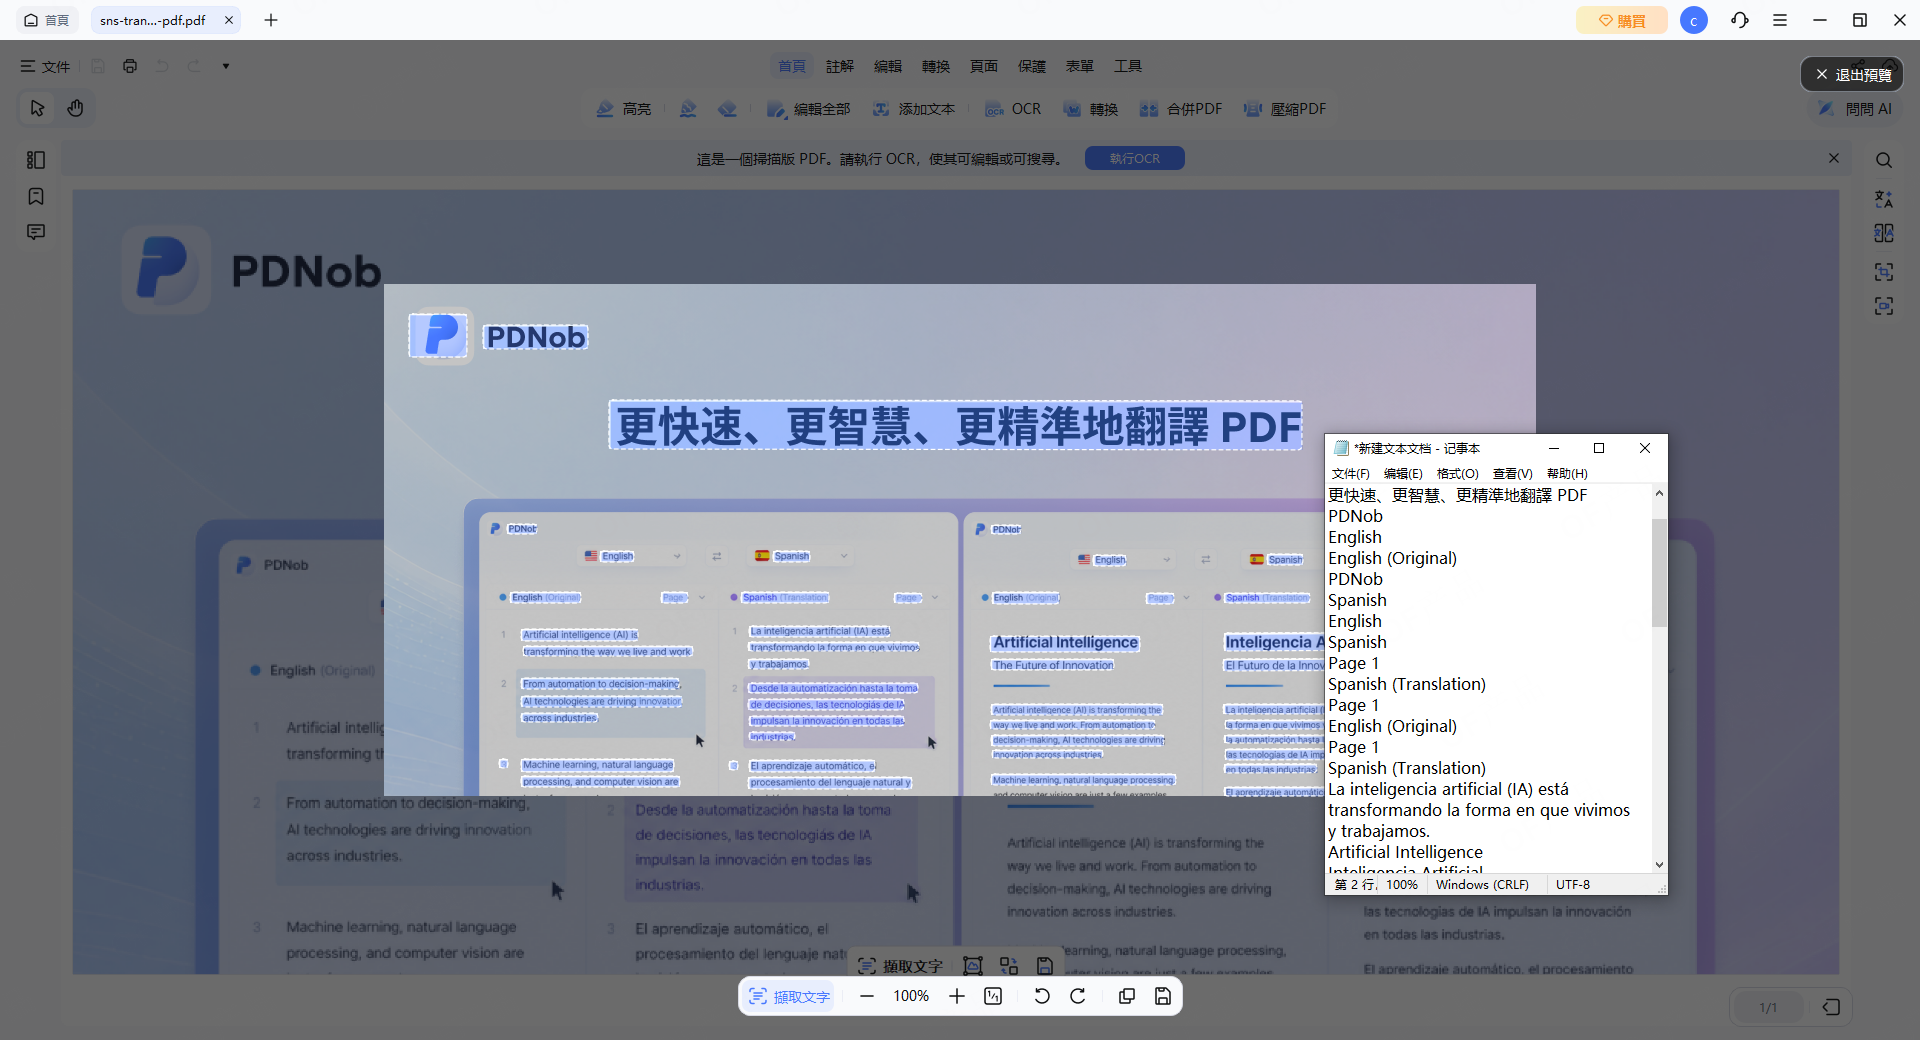
Task: Add a new tab with the plus button
Action: coord(271,20)
